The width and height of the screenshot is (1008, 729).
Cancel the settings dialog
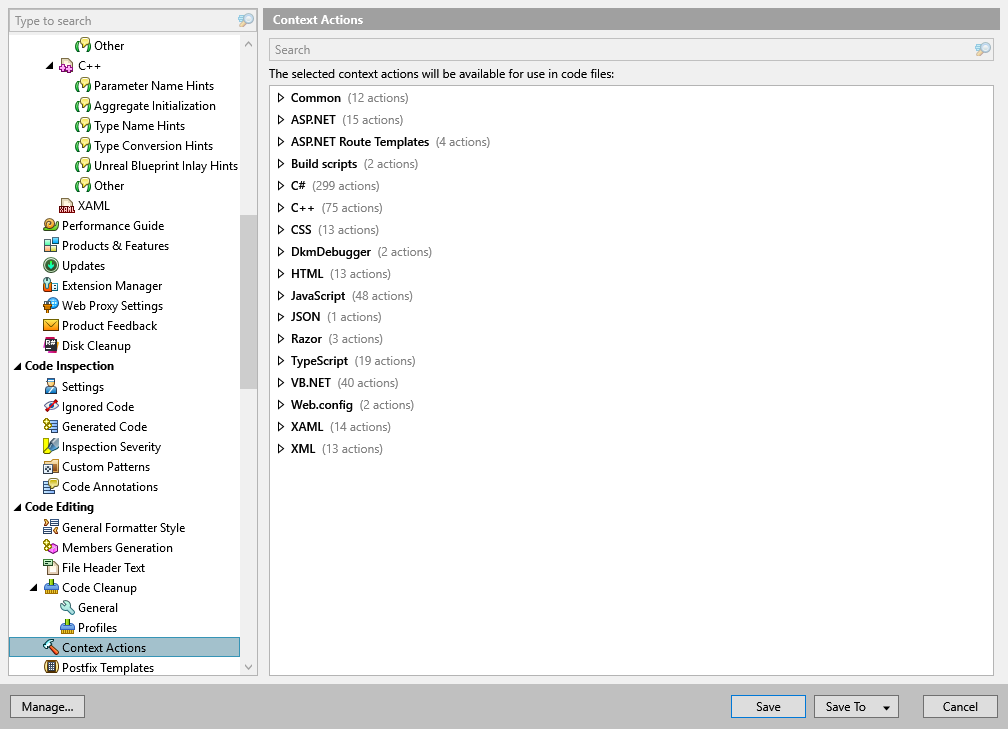click(959, 706)
